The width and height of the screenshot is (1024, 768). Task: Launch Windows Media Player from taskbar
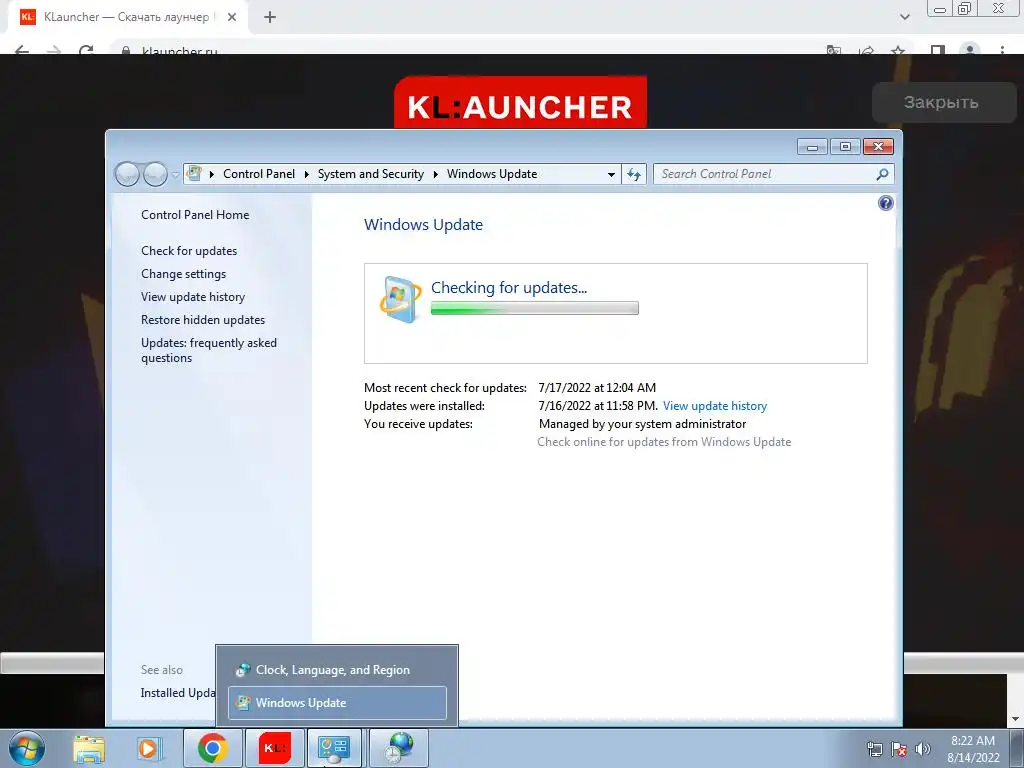(148, 748)
